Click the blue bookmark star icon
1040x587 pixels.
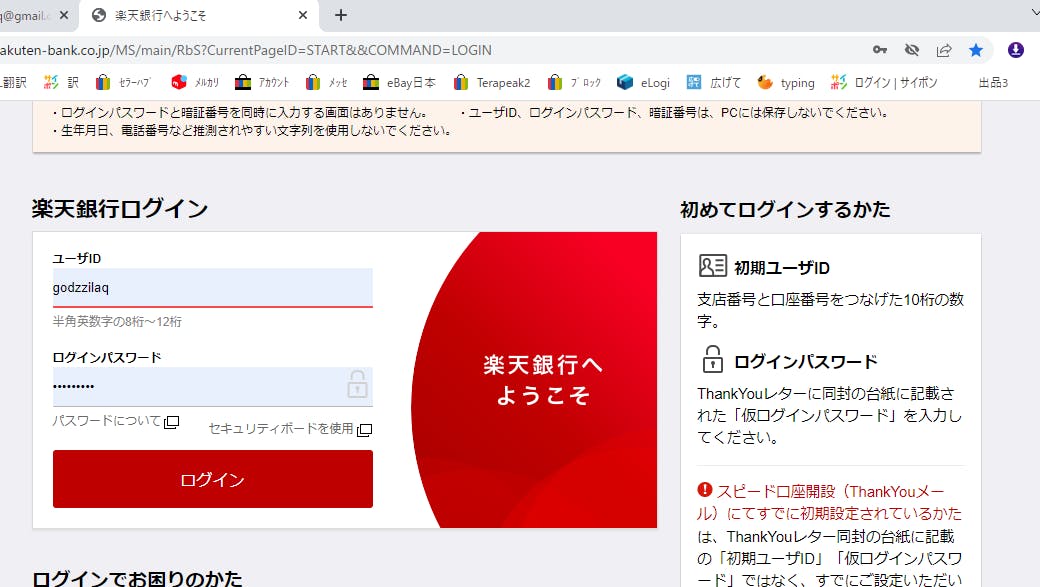[x=976, y=50]
